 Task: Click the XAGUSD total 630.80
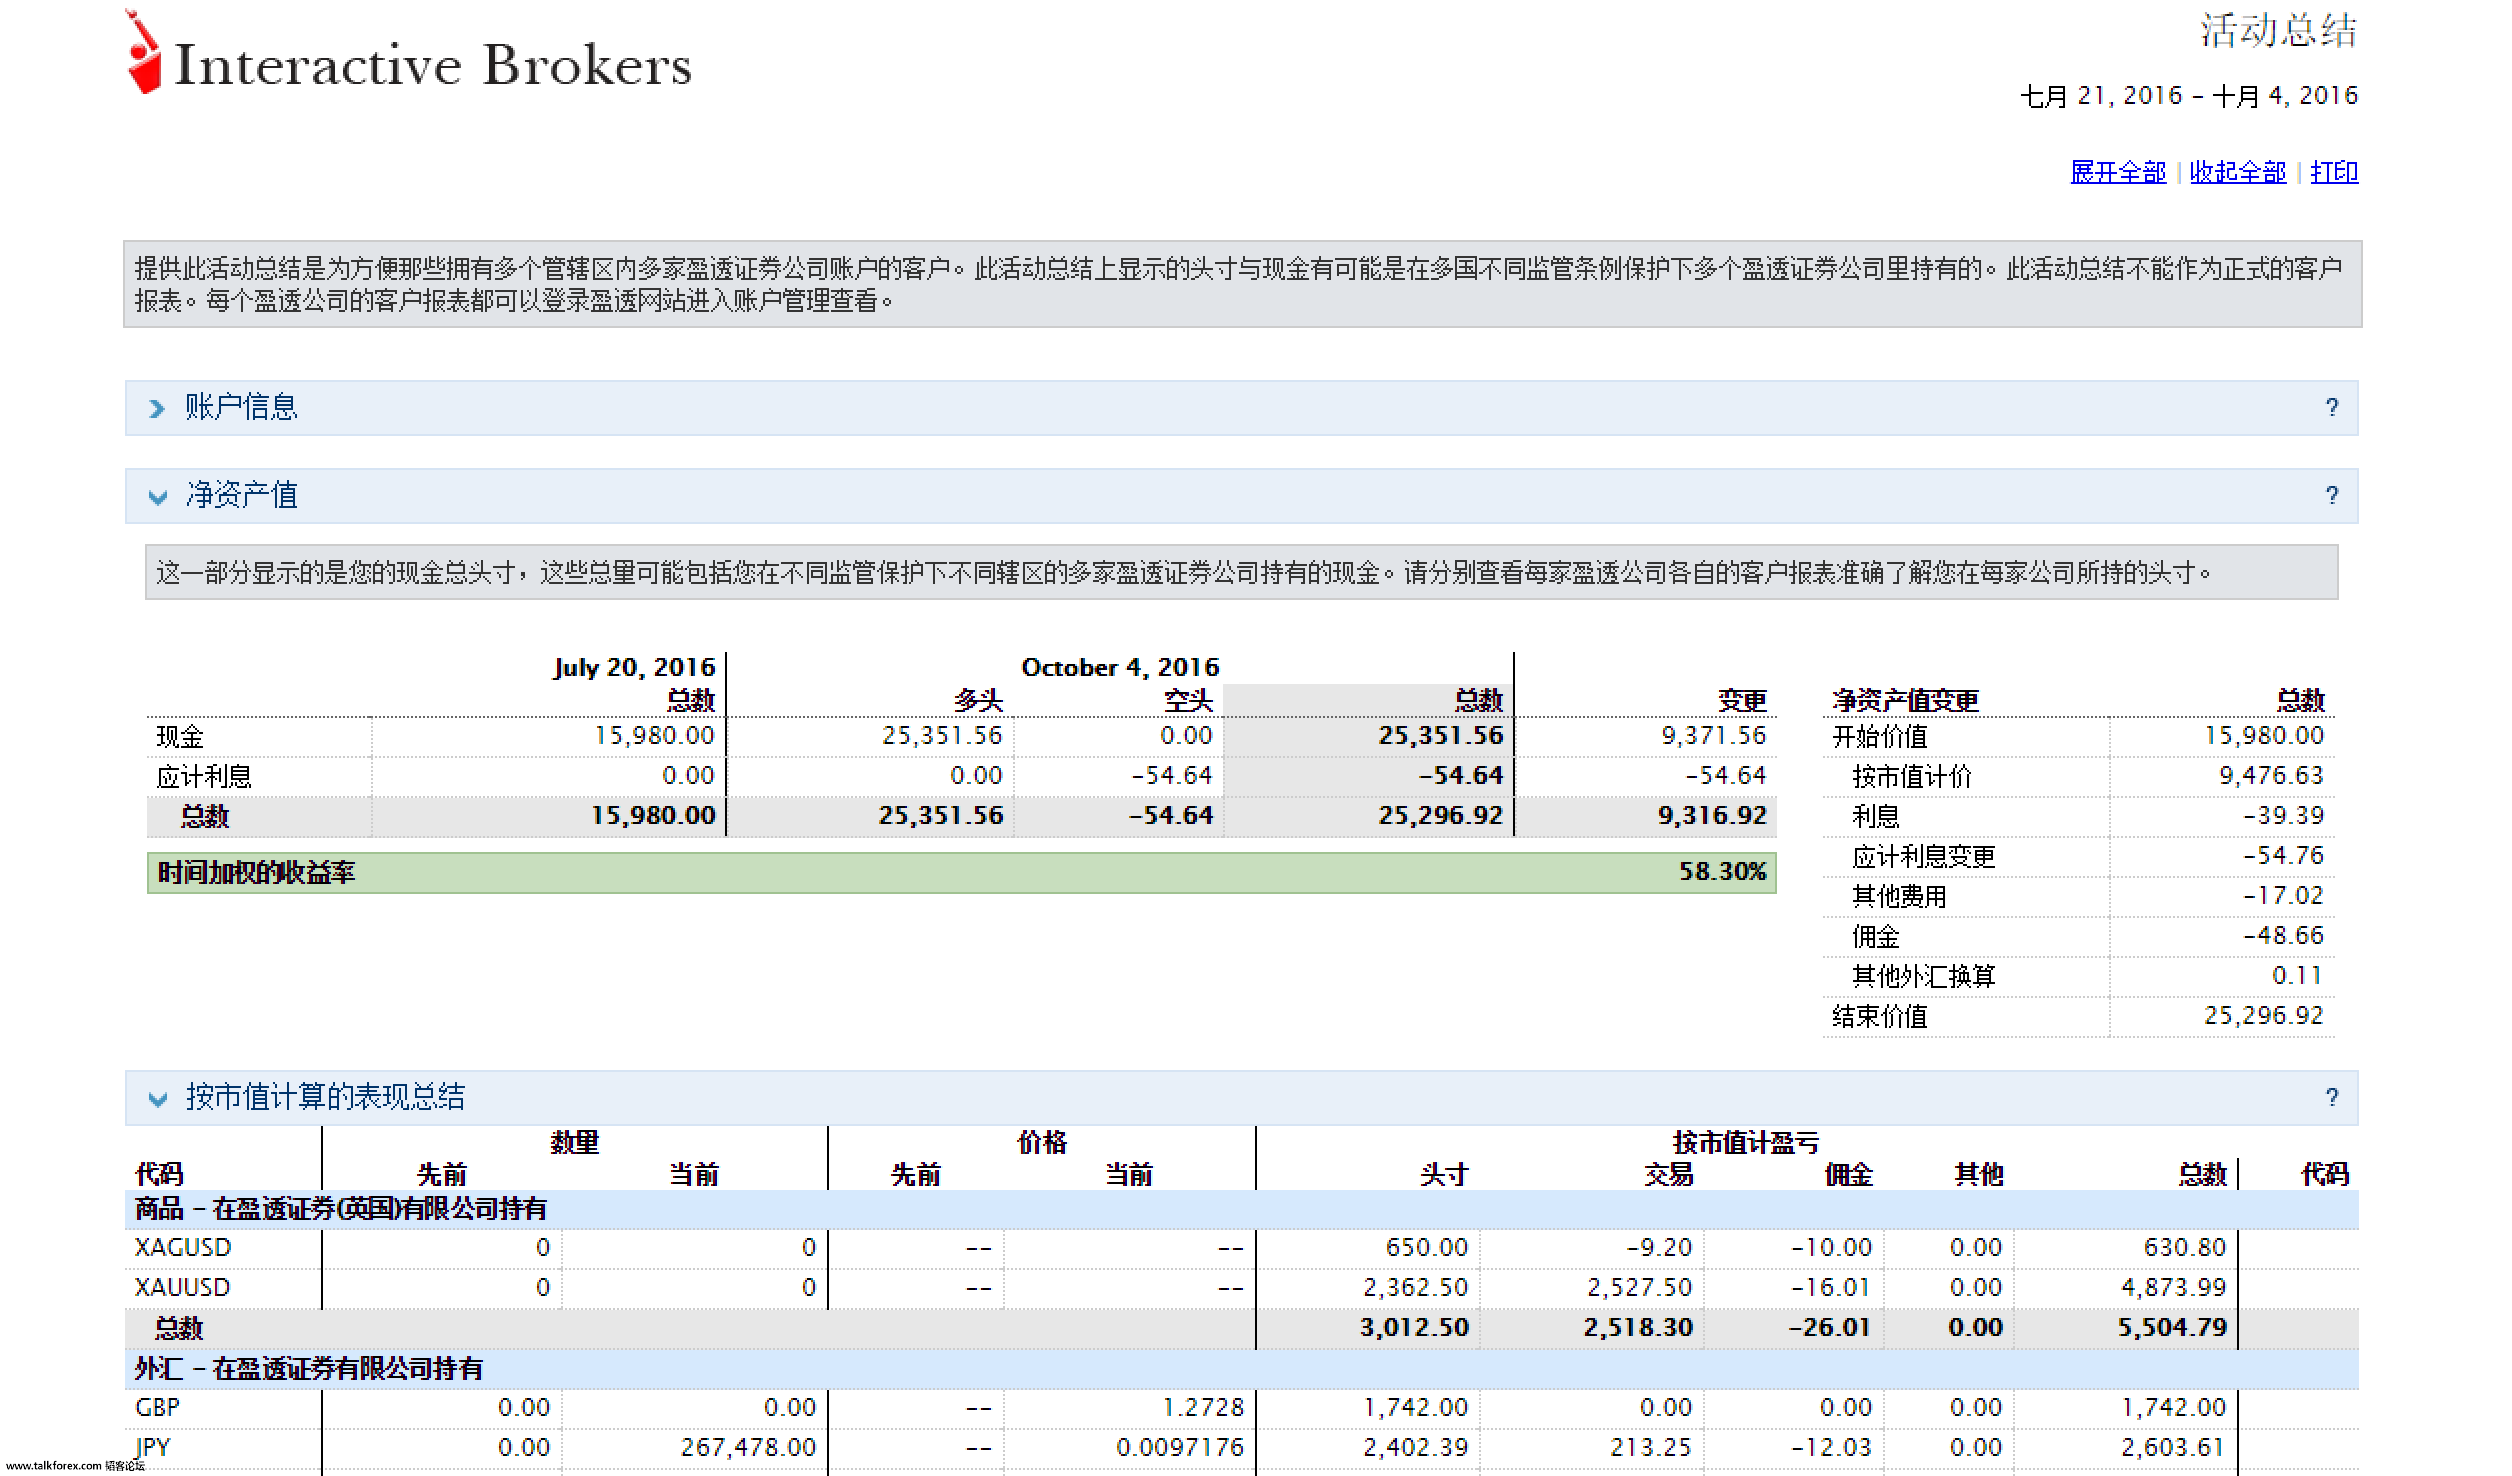[2185, 1247]
